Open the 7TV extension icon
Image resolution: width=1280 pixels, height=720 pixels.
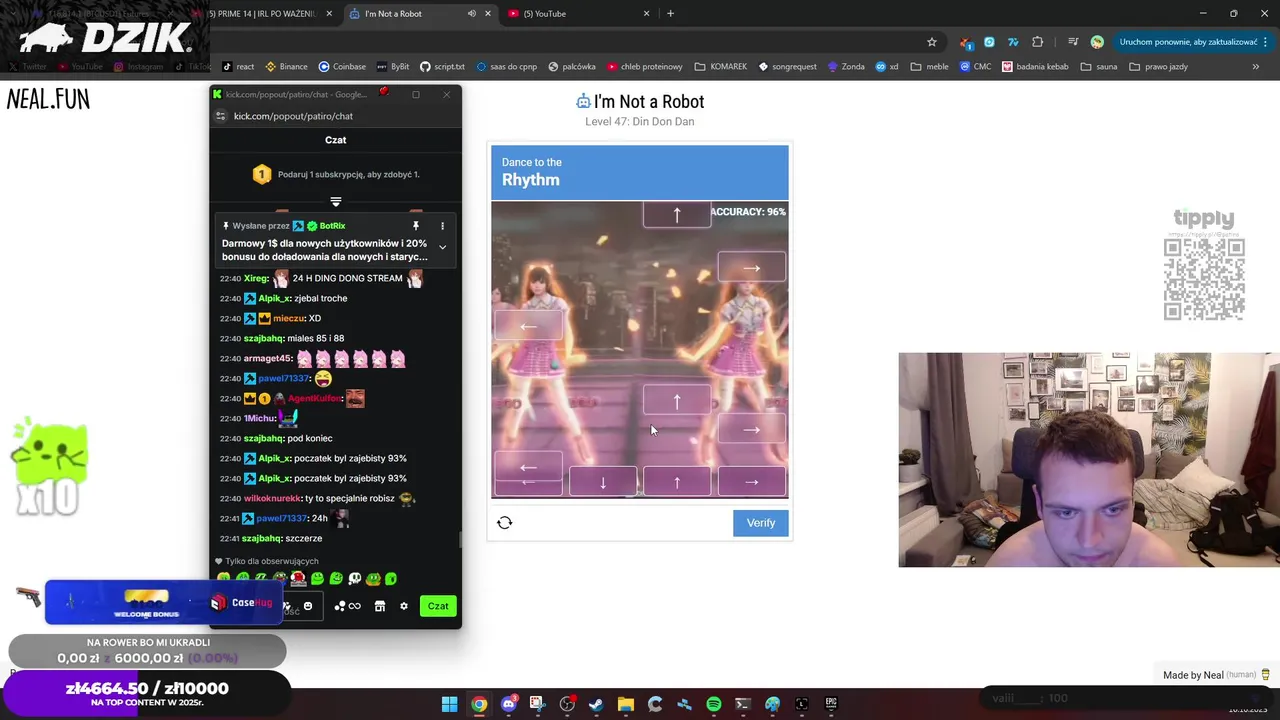tap(1013, 42)
